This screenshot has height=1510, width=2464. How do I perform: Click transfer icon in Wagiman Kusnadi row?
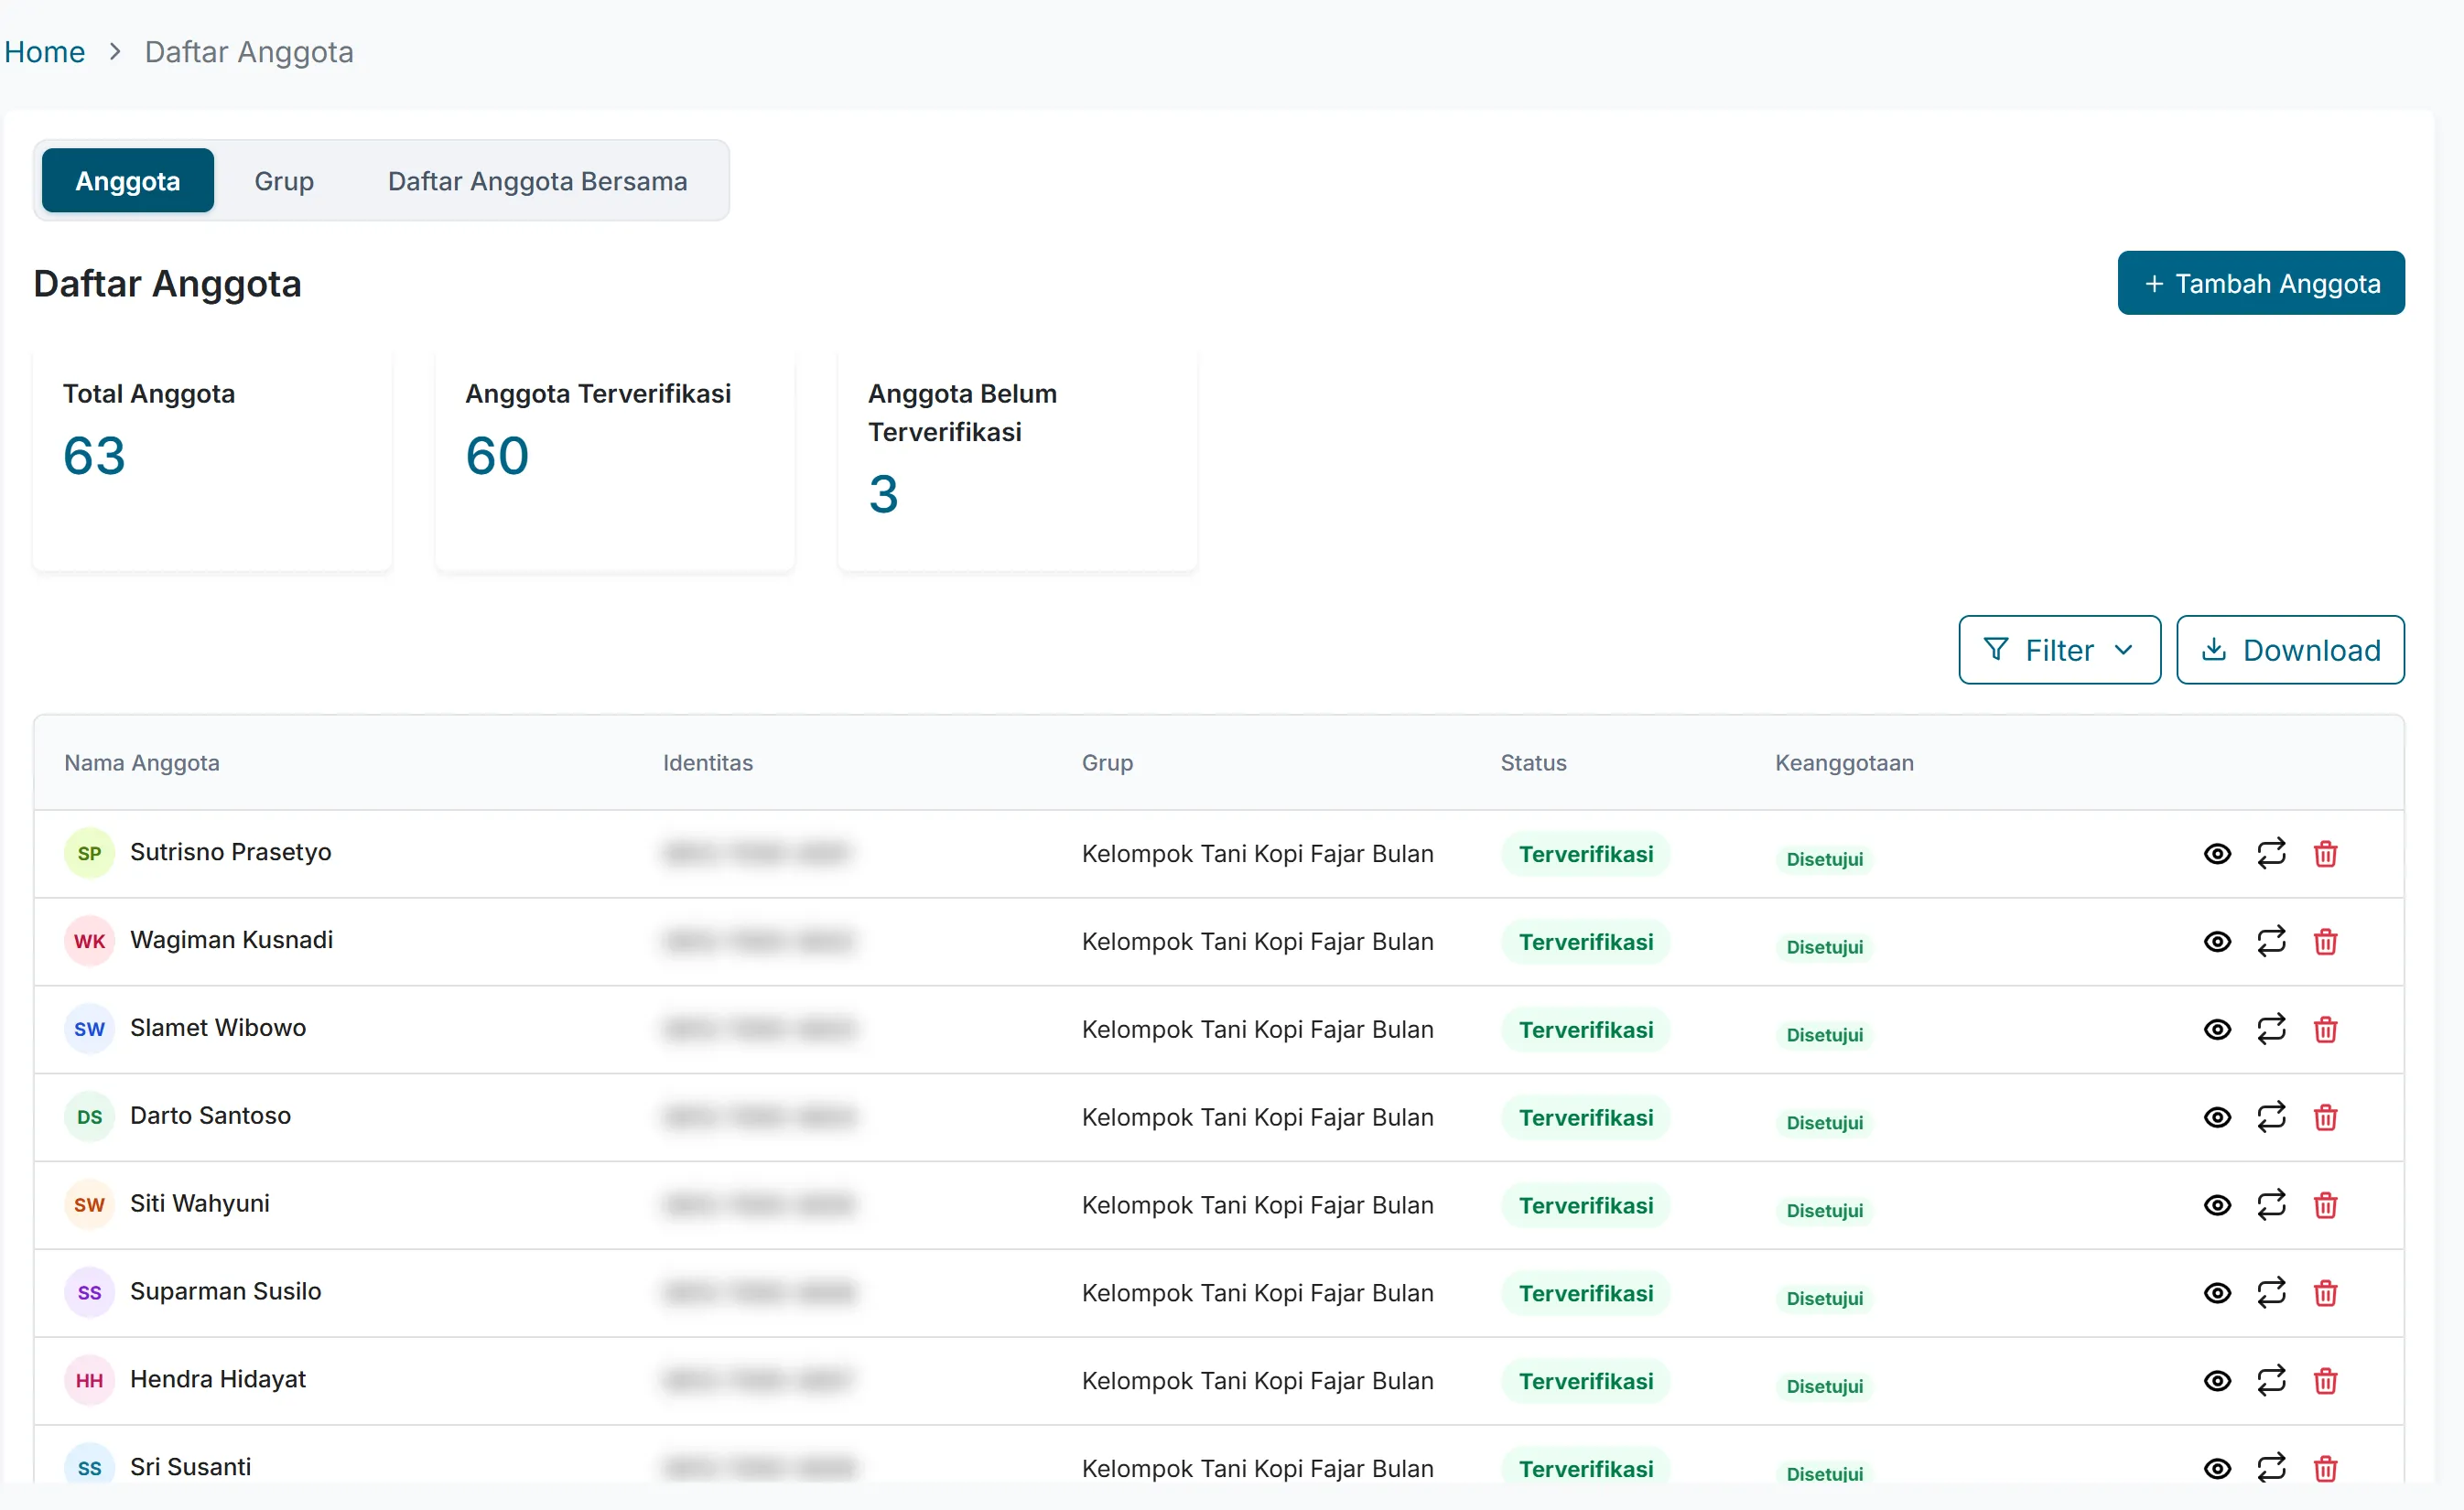pyautogui.click(x=2271, y=942)
